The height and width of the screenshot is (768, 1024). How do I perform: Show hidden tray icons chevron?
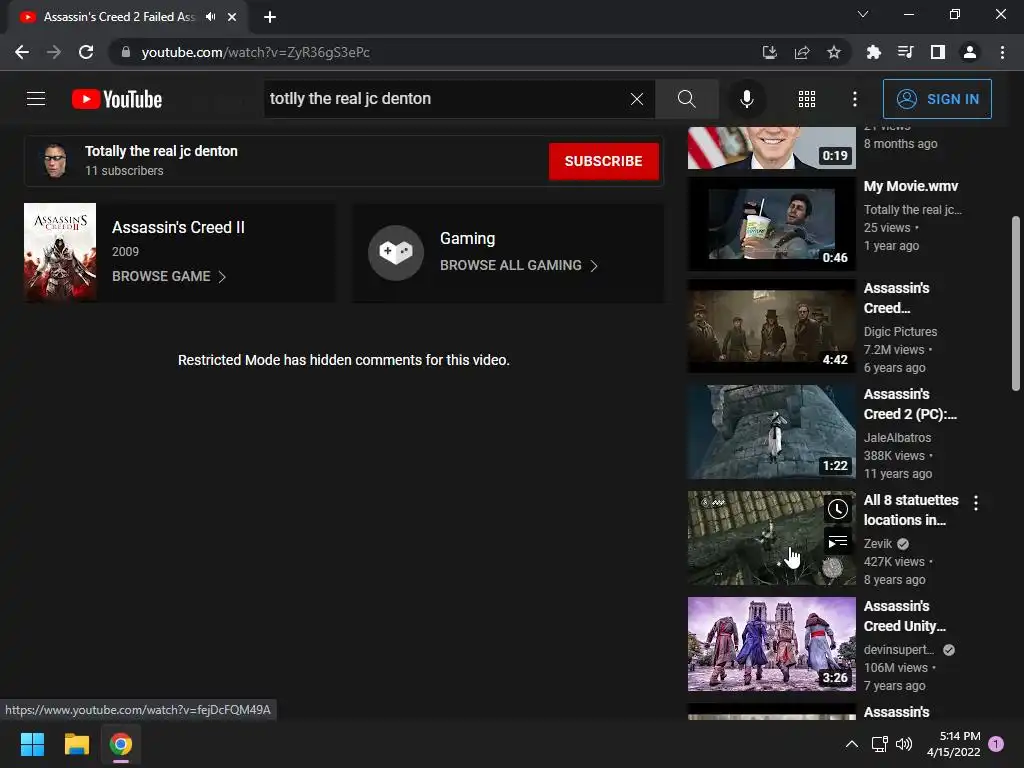852,744
